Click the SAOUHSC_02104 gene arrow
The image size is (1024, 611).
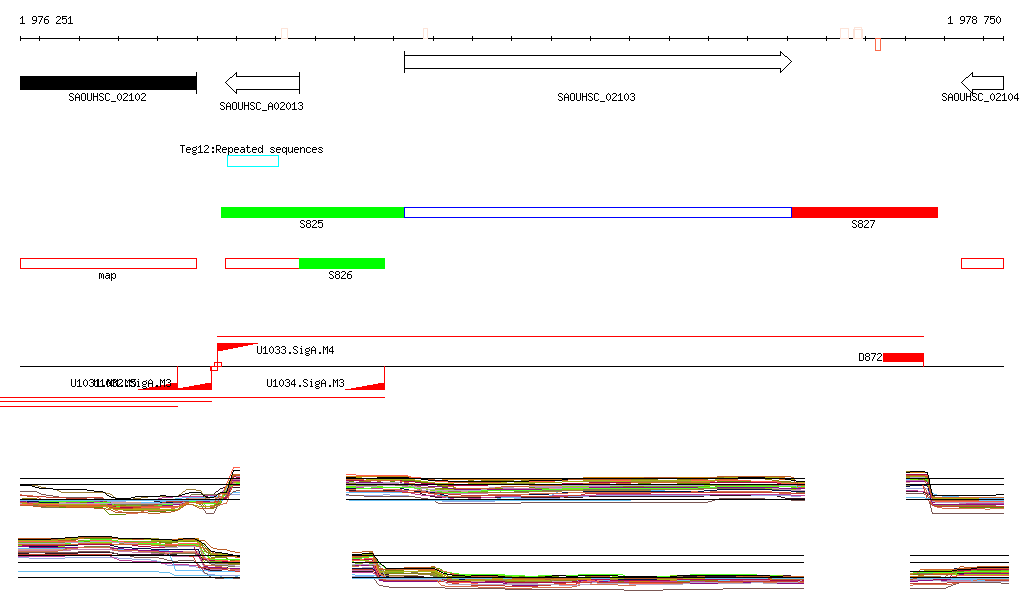(x=982, y=83)
